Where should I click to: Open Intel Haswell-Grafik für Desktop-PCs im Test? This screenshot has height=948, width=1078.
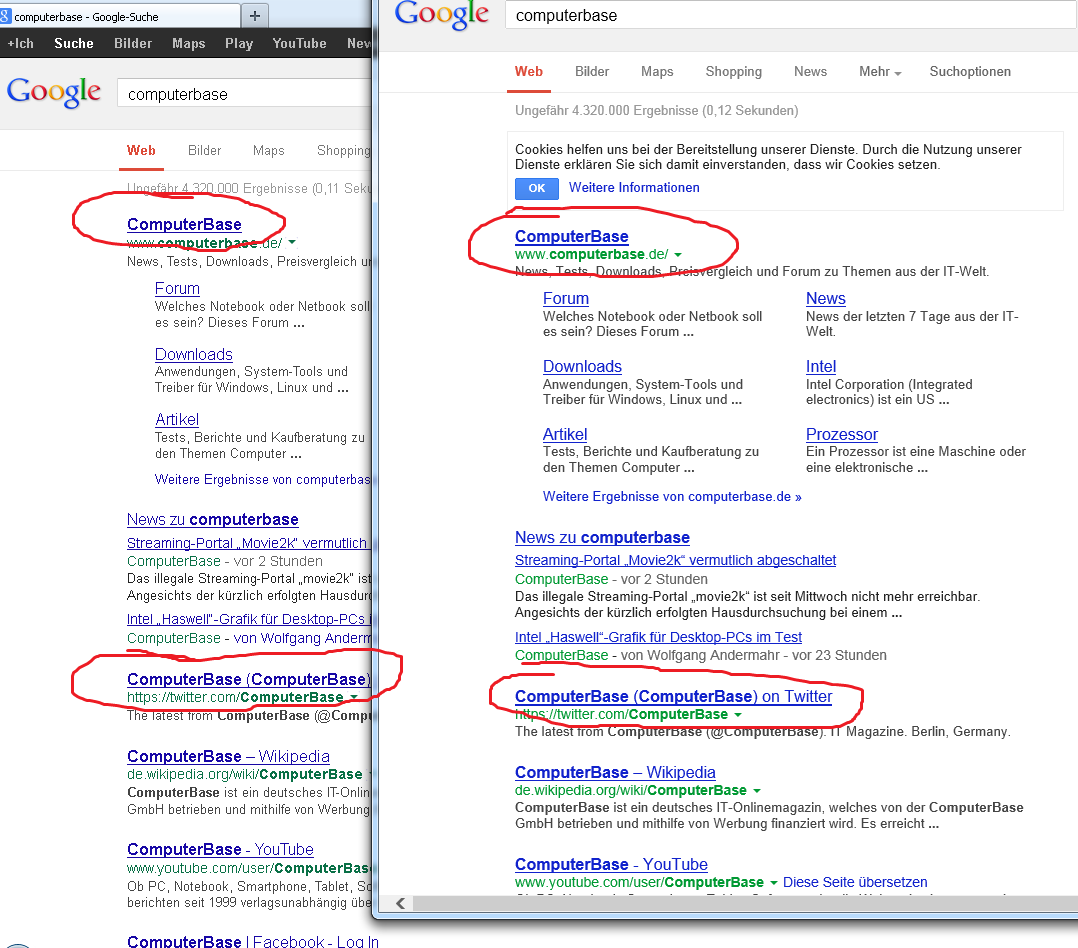click(658, 637)
